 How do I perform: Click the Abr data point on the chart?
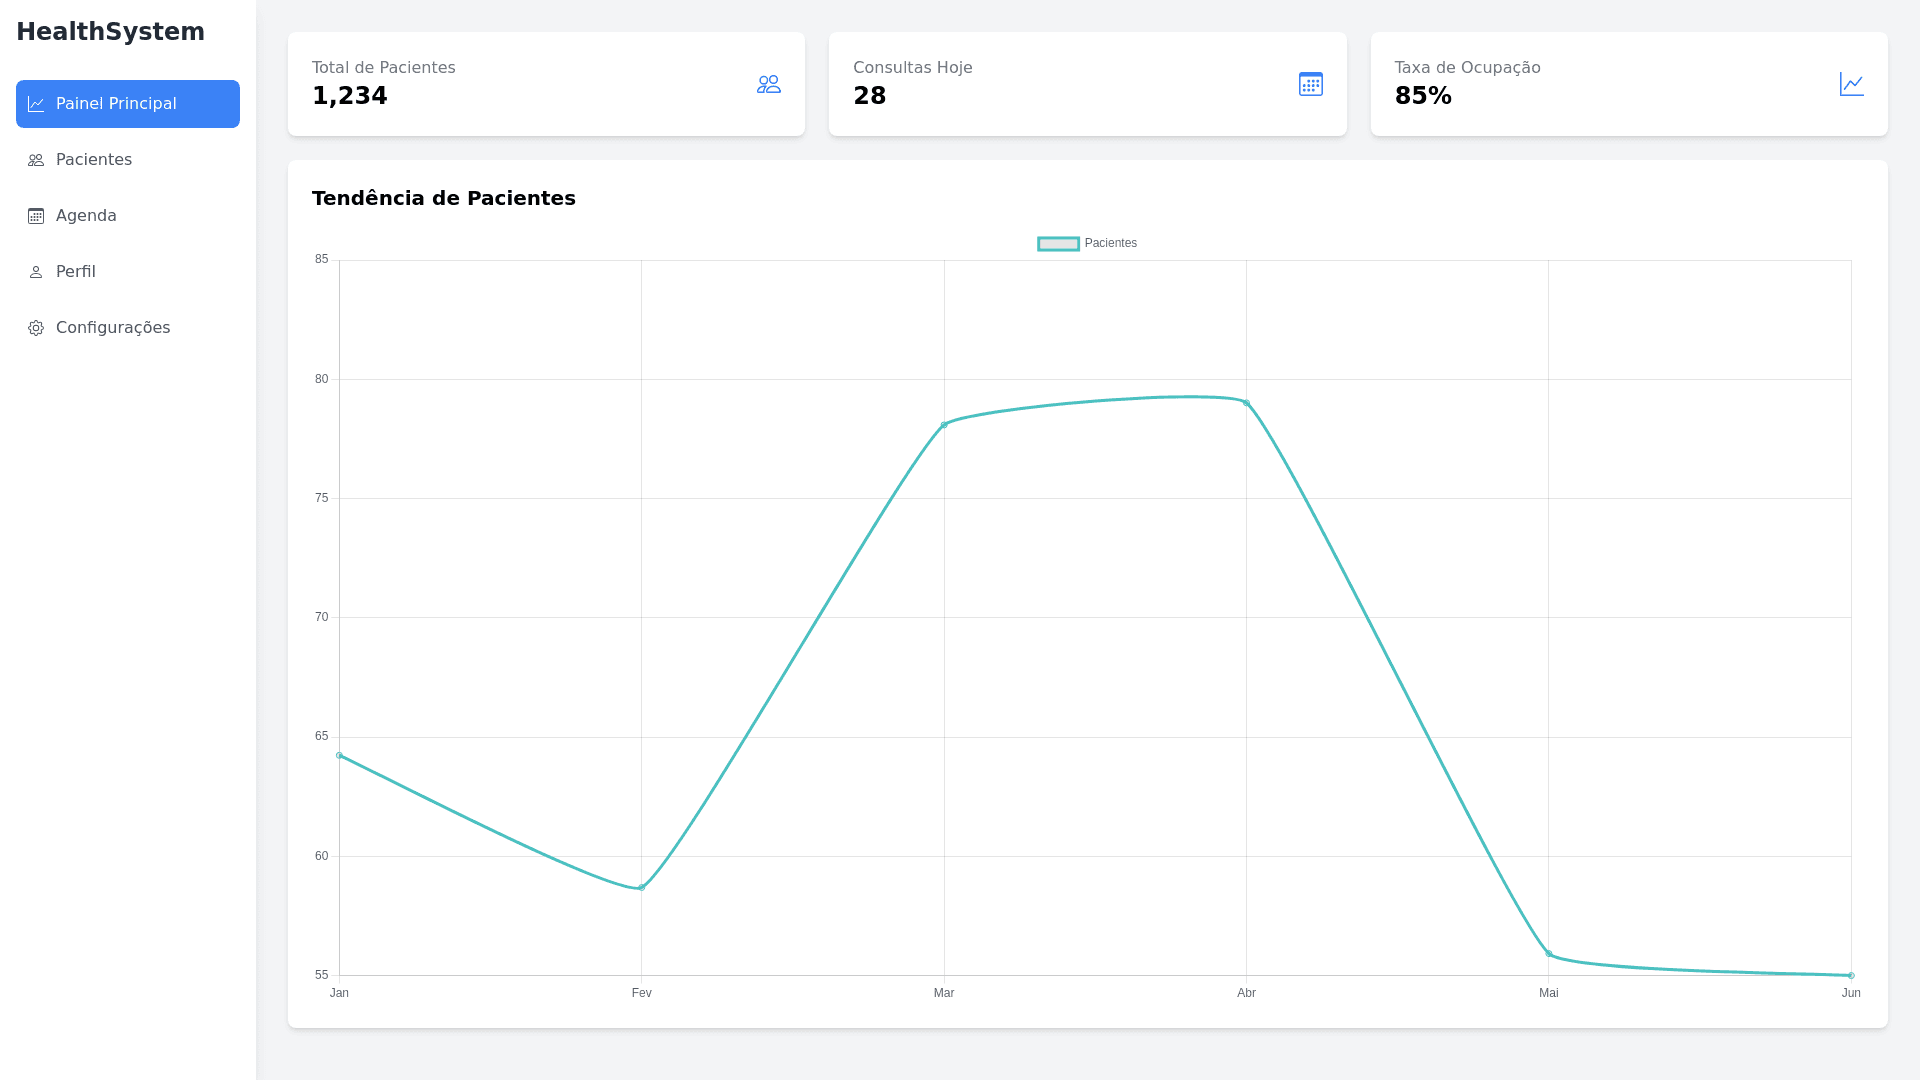1246,403
